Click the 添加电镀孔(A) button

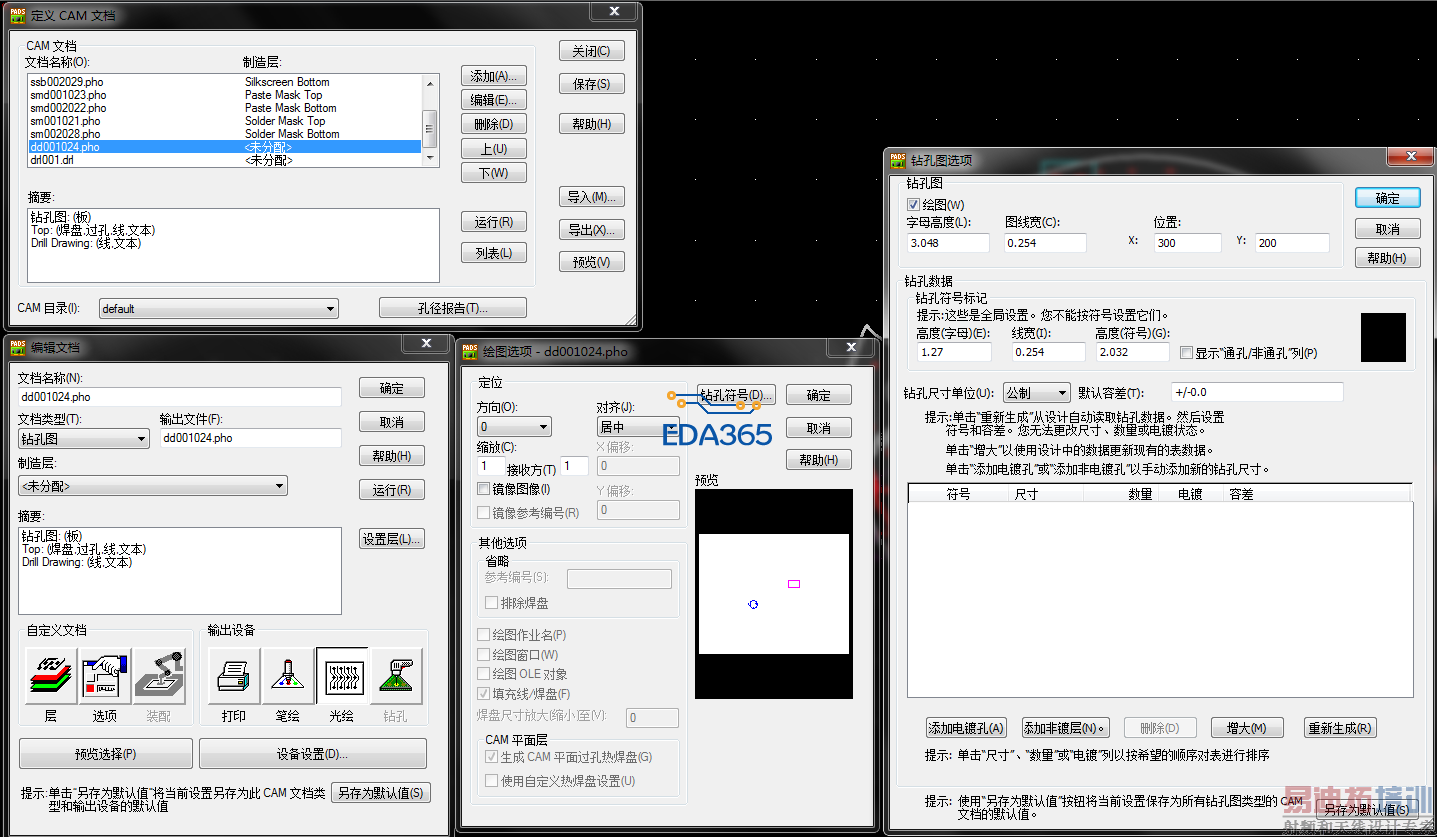[967, 728]
